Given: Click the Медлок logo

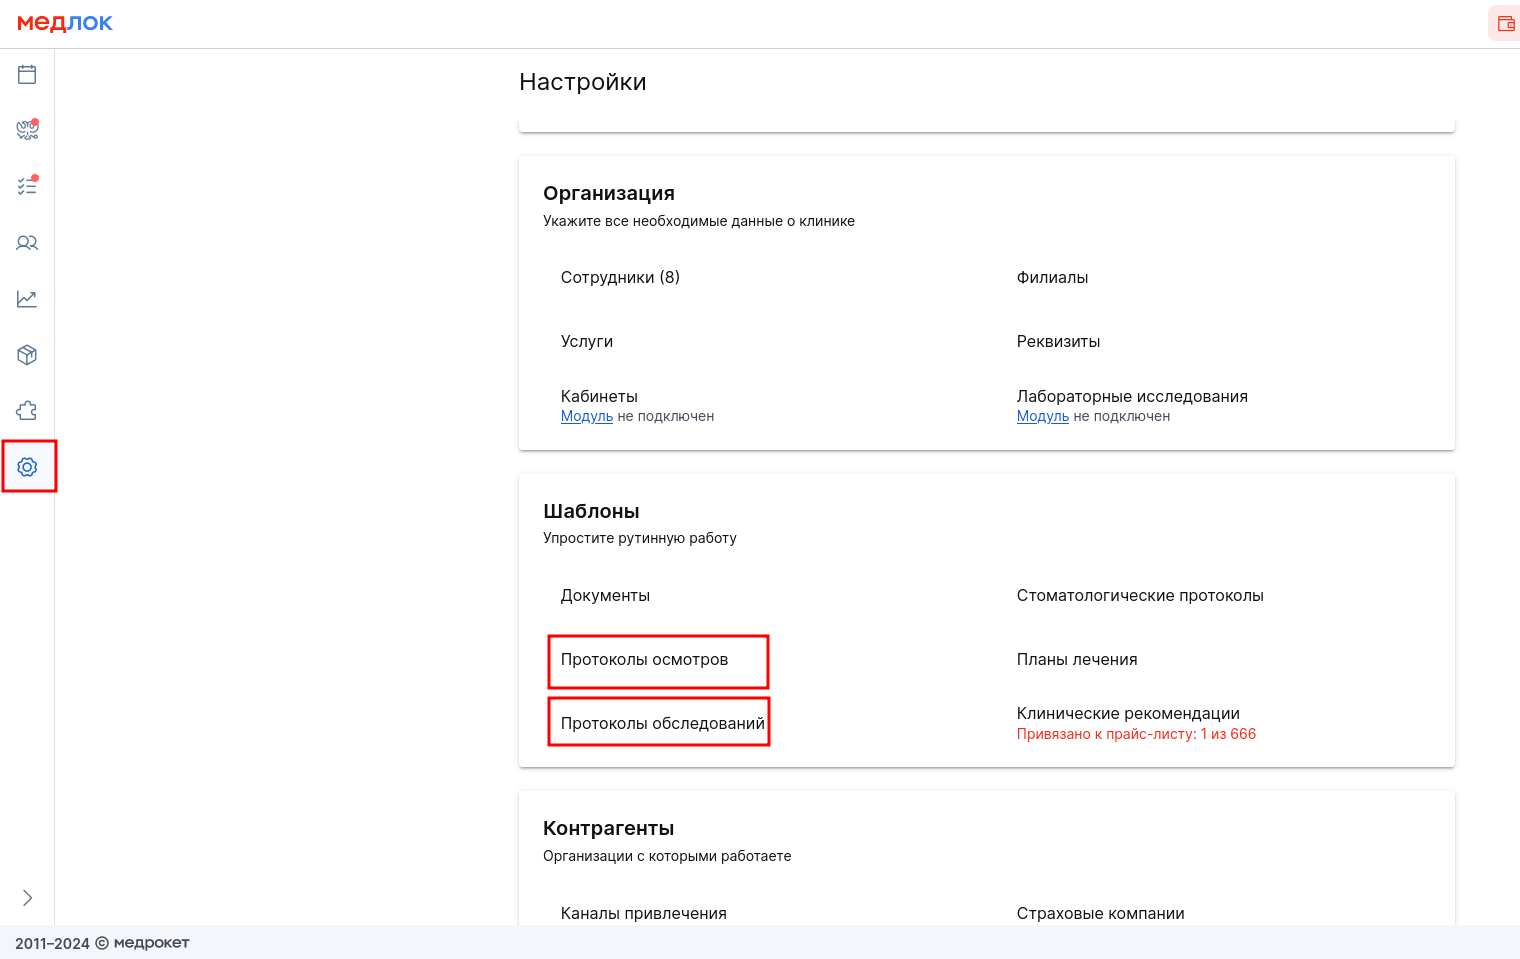Looking at the screenshot, I should (x=65, y=23).
